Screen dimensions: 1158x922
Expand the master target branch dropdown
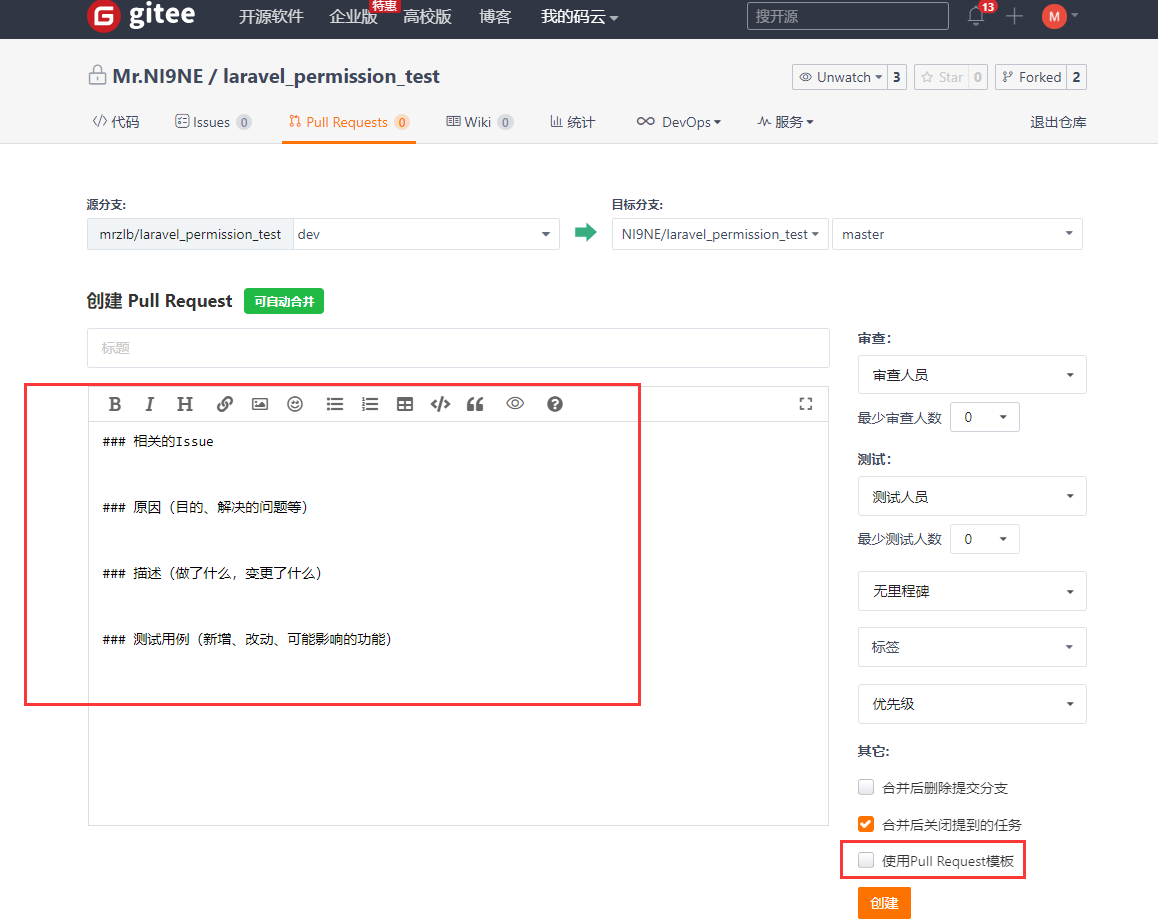[x=957, y=234]
